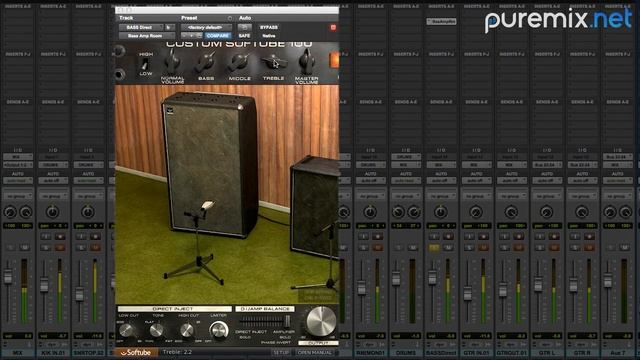This screenshot has height=360, width=640.
Task: Select the microphone in front of the large cabinet
Action: pos(207,205)
